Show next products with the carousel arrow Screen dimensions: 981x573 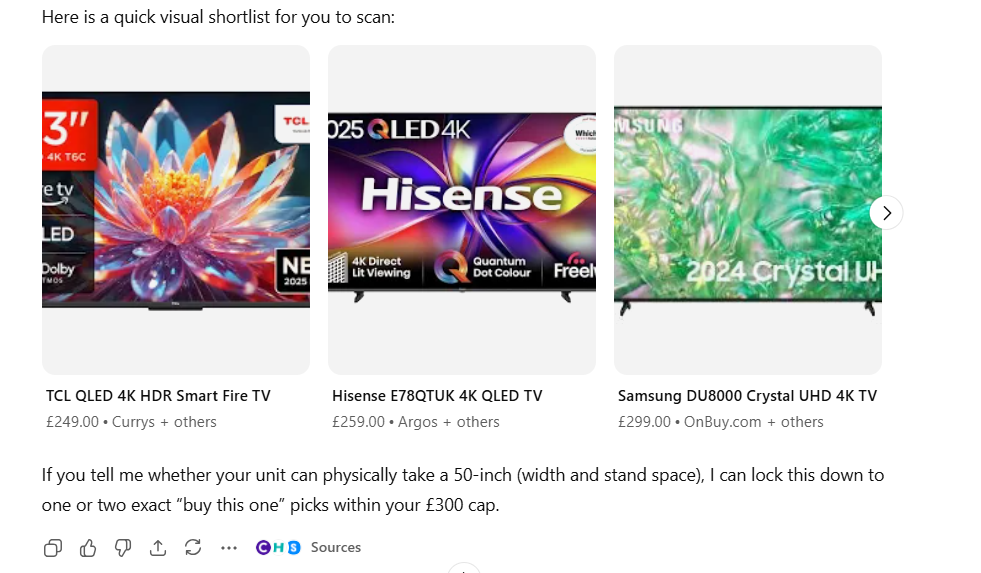[x=886, y=213]
